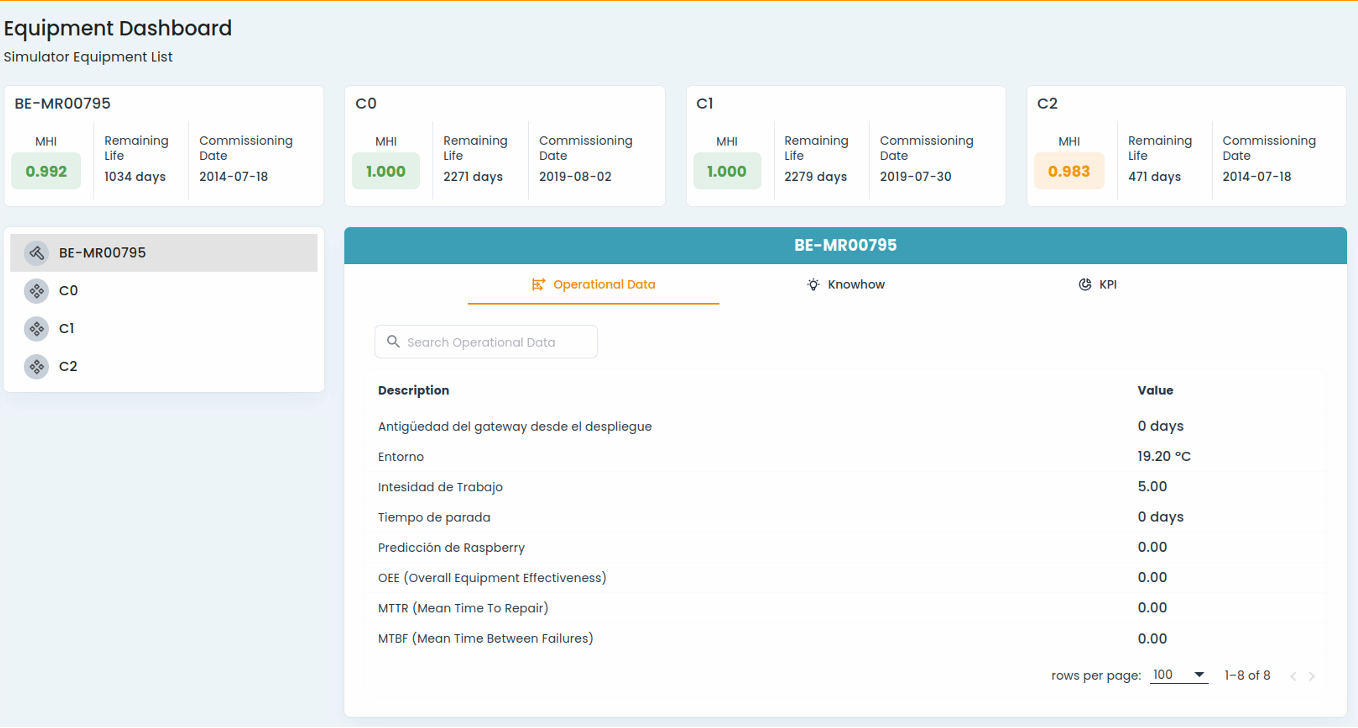Open the C0 summary card title
The height and width of the screenshot is (728, 1358).
[x=366, y=103]
